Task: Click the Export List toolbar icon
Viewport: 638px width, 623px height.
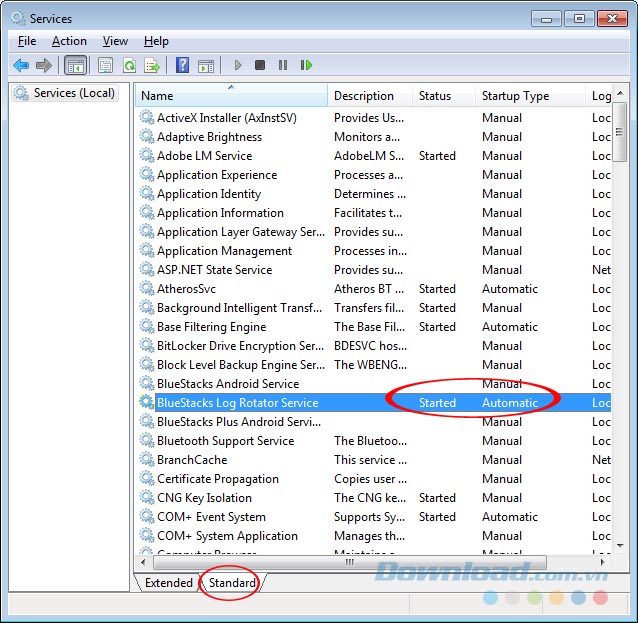Action: [152, 65]
